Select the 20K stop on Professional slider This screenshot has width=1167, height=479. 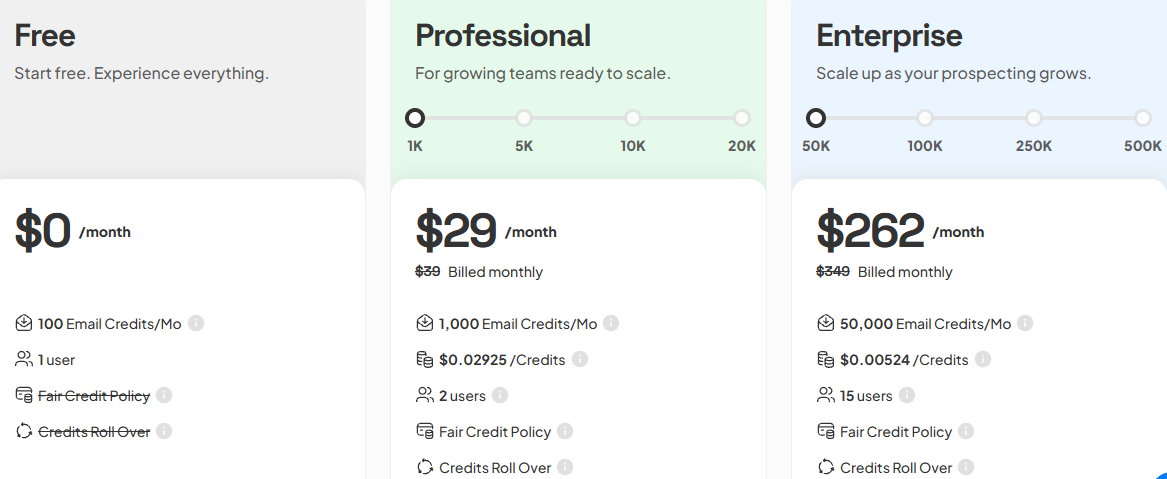(x=742, y=118)
